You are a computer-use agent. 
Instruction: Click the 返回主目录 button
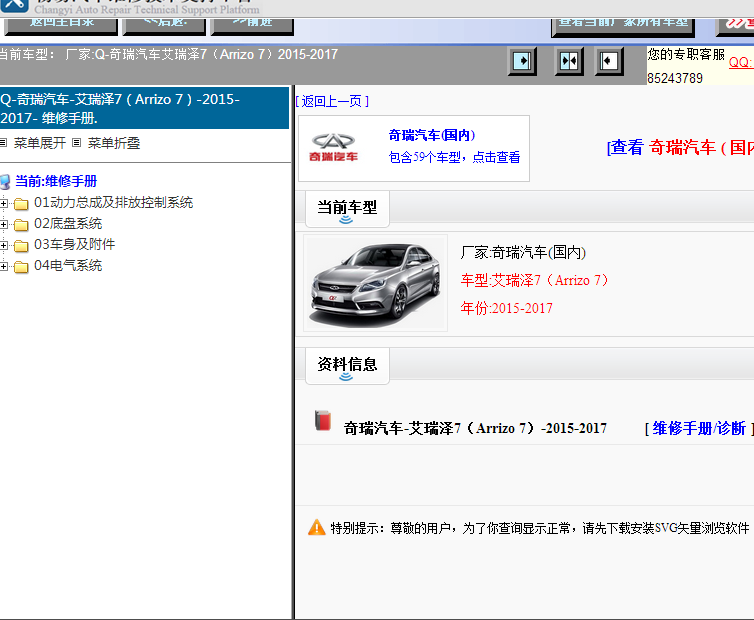click(61, 26)
